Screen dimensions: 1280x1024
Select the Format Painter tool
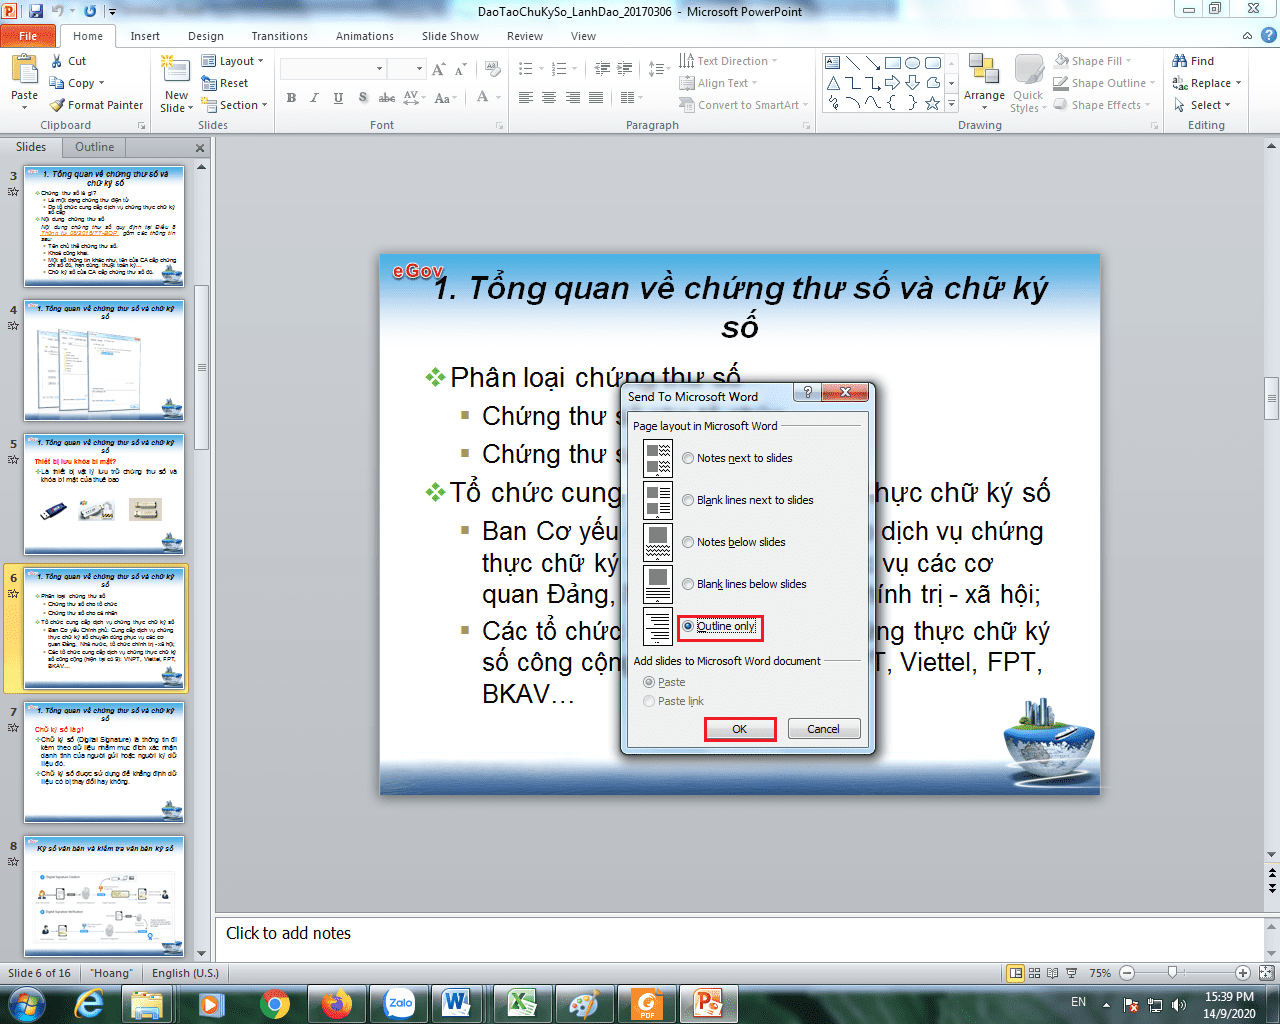(96, 105)
